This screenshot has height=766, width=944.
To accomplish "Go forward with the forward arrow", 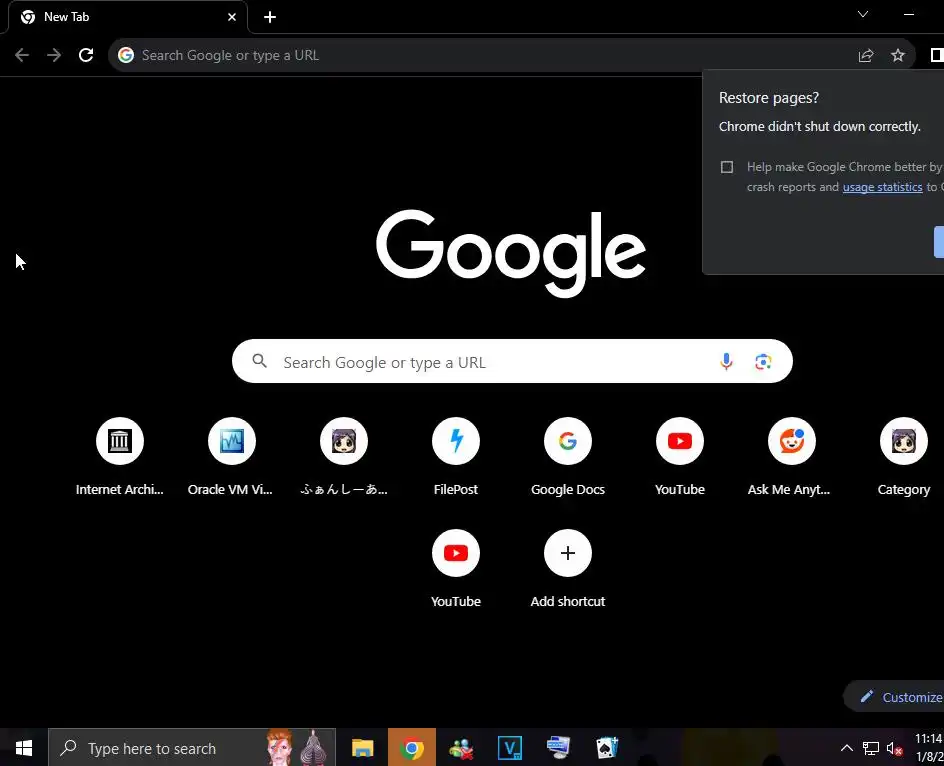I will click(x=54, y=55).
